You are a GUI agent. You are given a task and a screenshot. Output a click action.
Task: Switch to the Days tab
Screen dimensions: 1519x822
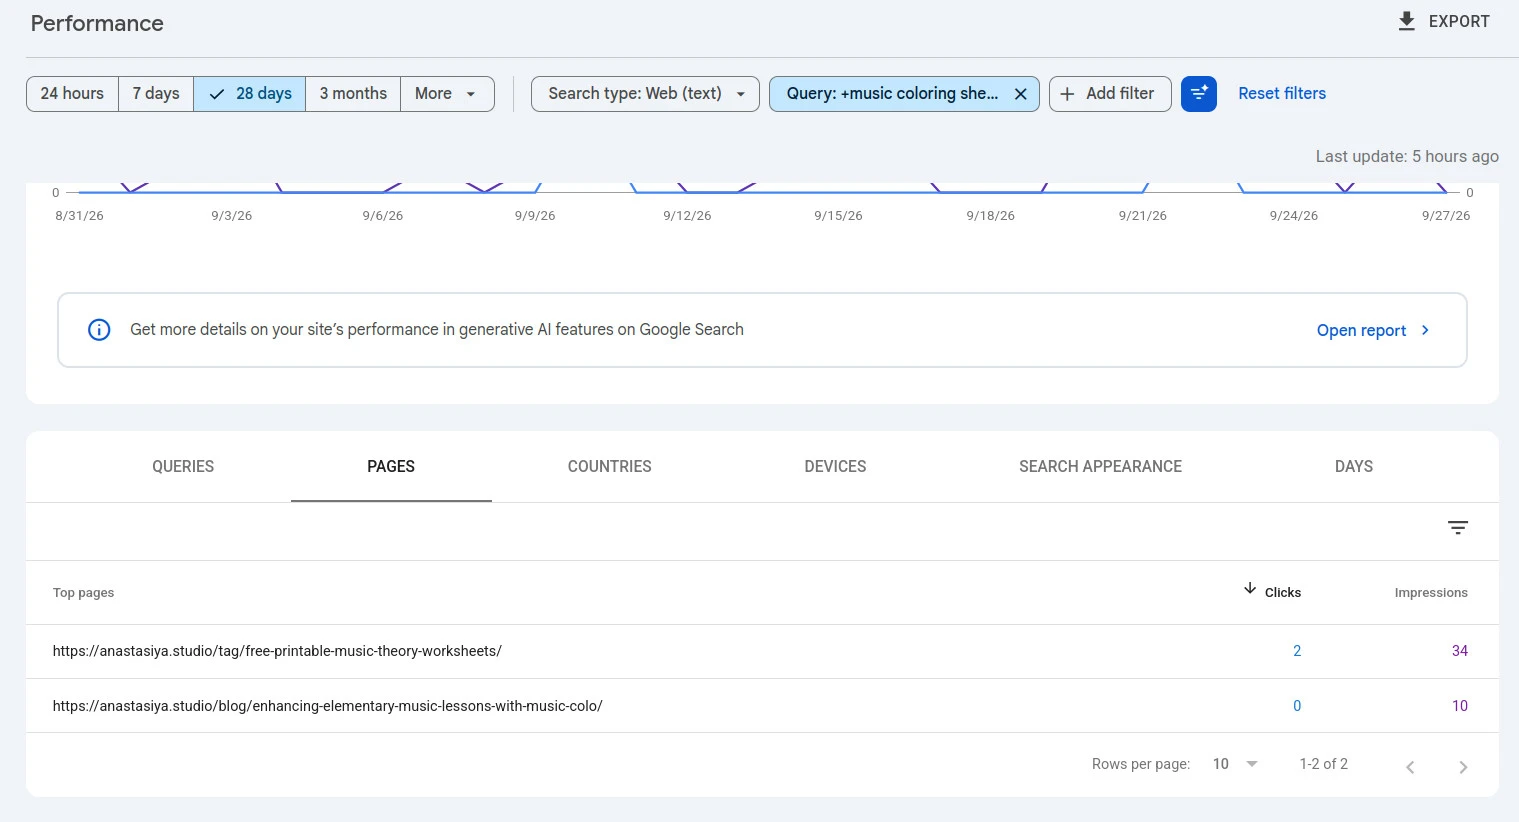click(x=1354, y=467)
